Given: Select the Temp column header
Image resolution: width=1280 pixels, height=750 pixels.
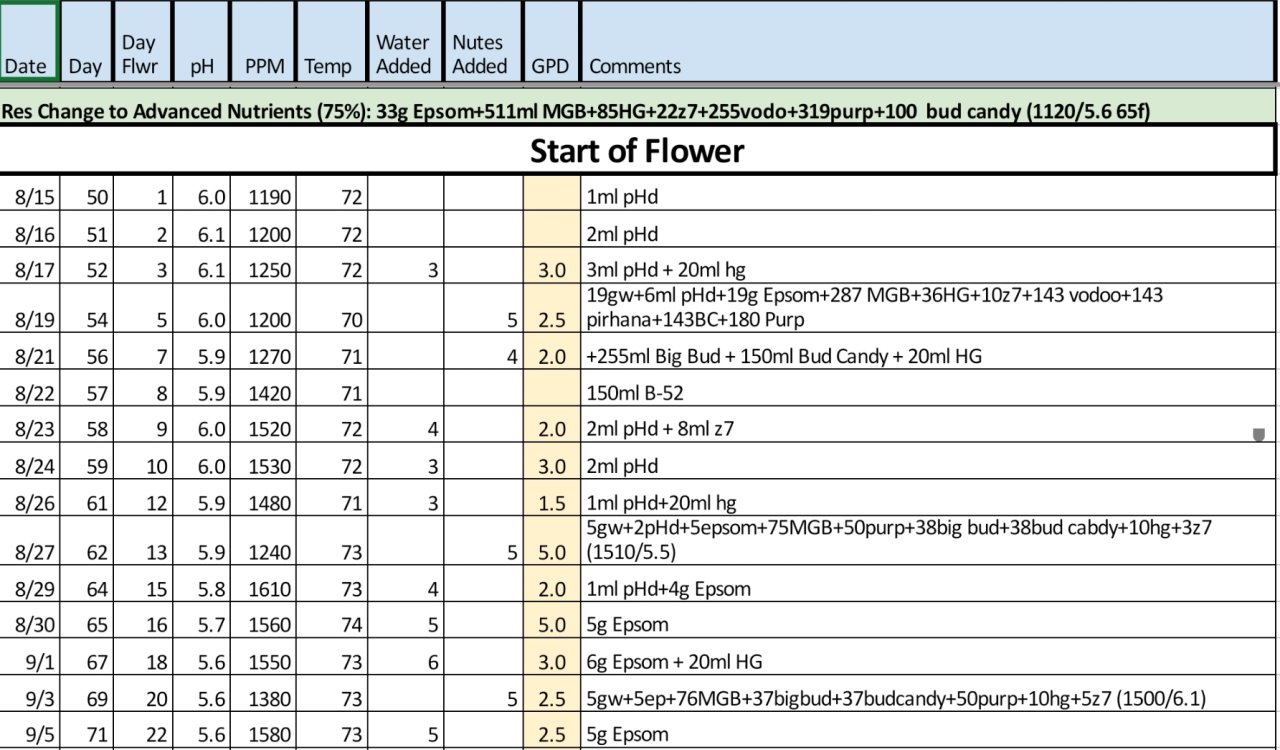Looking at the screenshot, I should (332, 42).
